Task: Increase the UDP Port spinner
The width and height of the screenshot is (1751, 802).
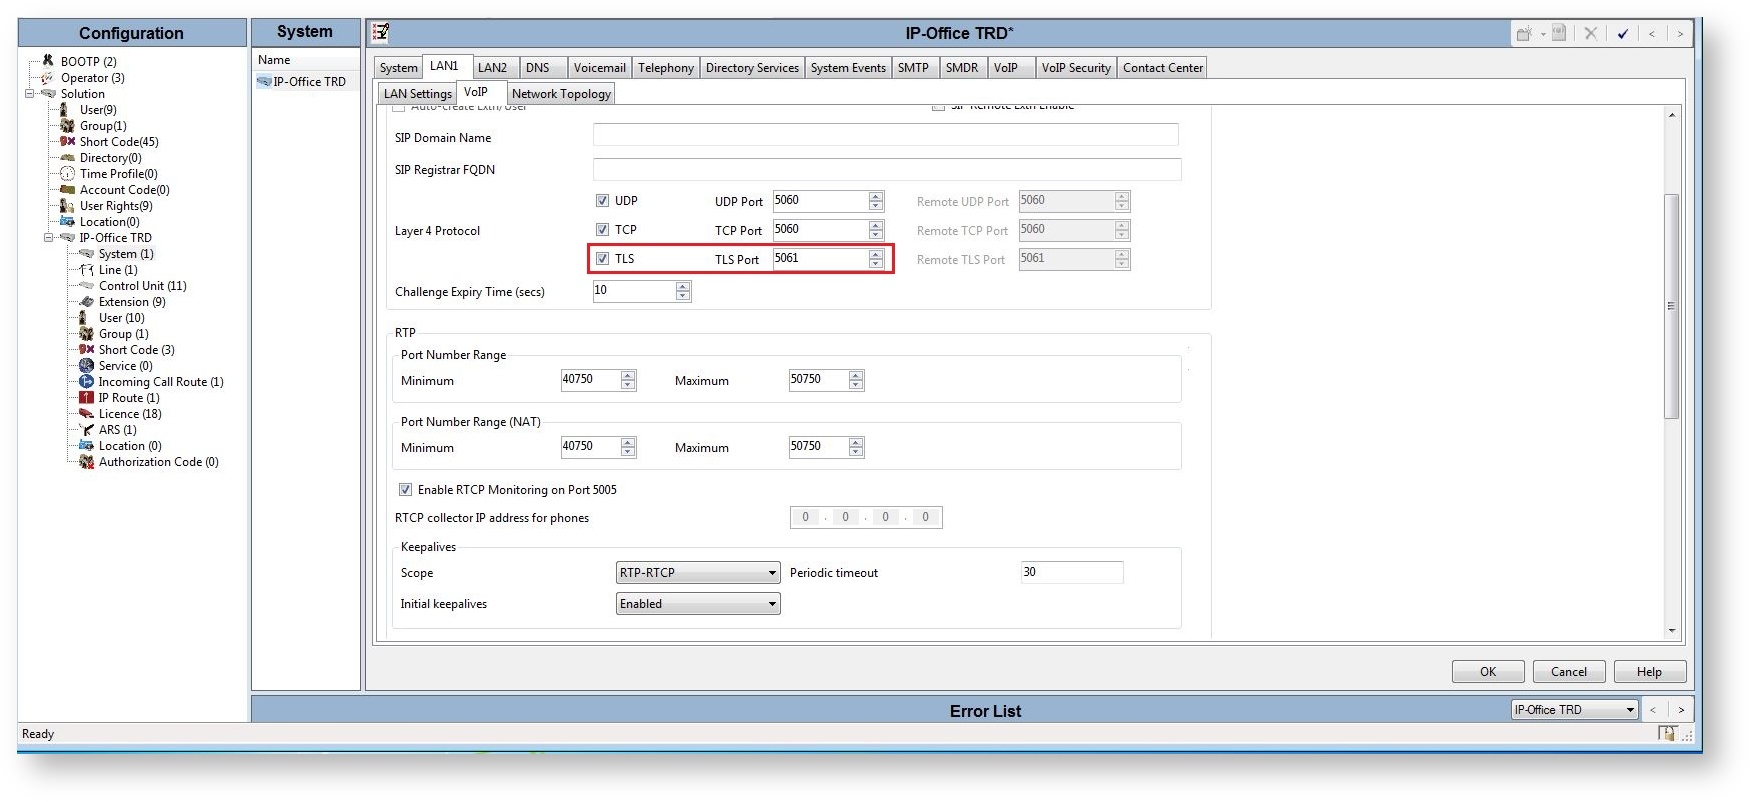Action: click(x=876, y=196)
